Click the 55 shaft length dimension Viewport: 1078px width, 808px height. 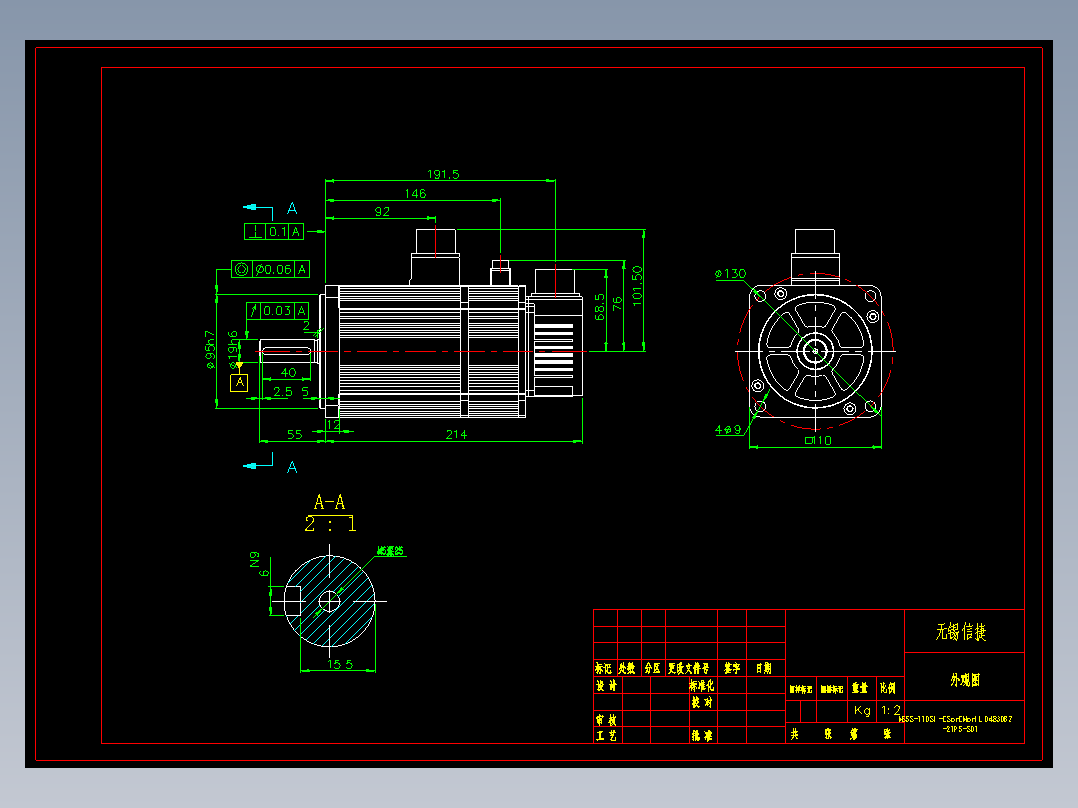294,435
